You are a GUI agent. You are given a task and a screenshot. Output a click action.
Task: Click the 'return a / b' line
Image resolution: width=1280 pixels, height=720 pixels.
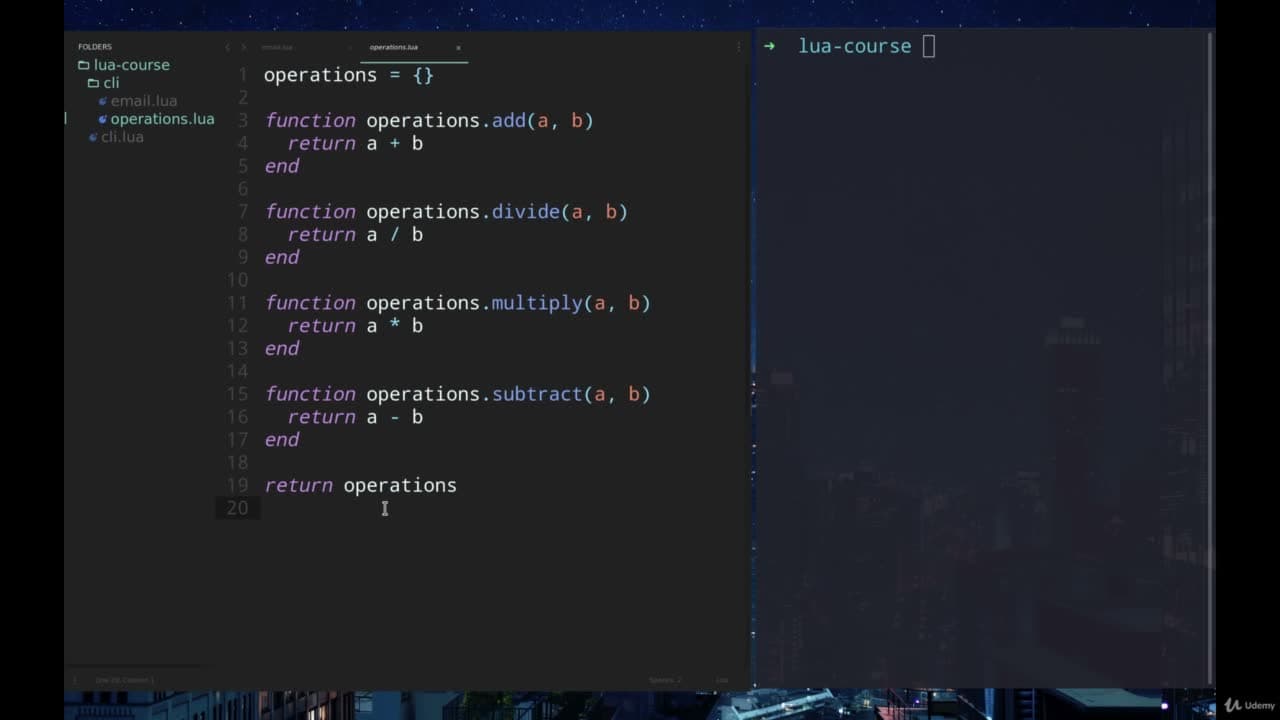(x=355, y=234)
